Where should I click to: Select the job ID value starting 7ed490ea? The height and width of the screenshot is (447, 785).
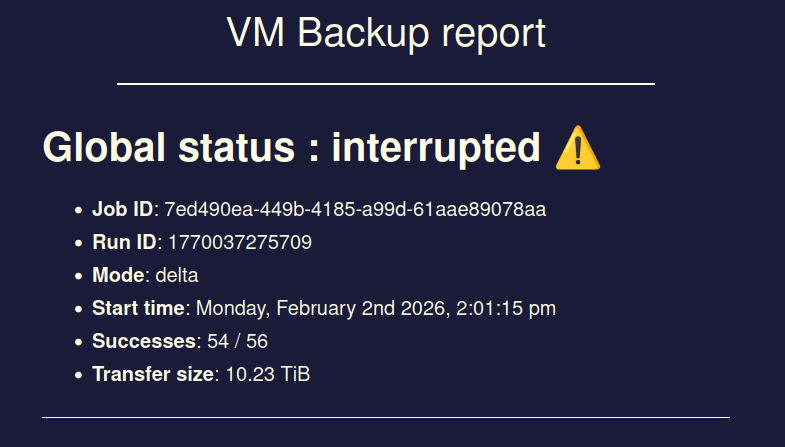coord(355,209)
